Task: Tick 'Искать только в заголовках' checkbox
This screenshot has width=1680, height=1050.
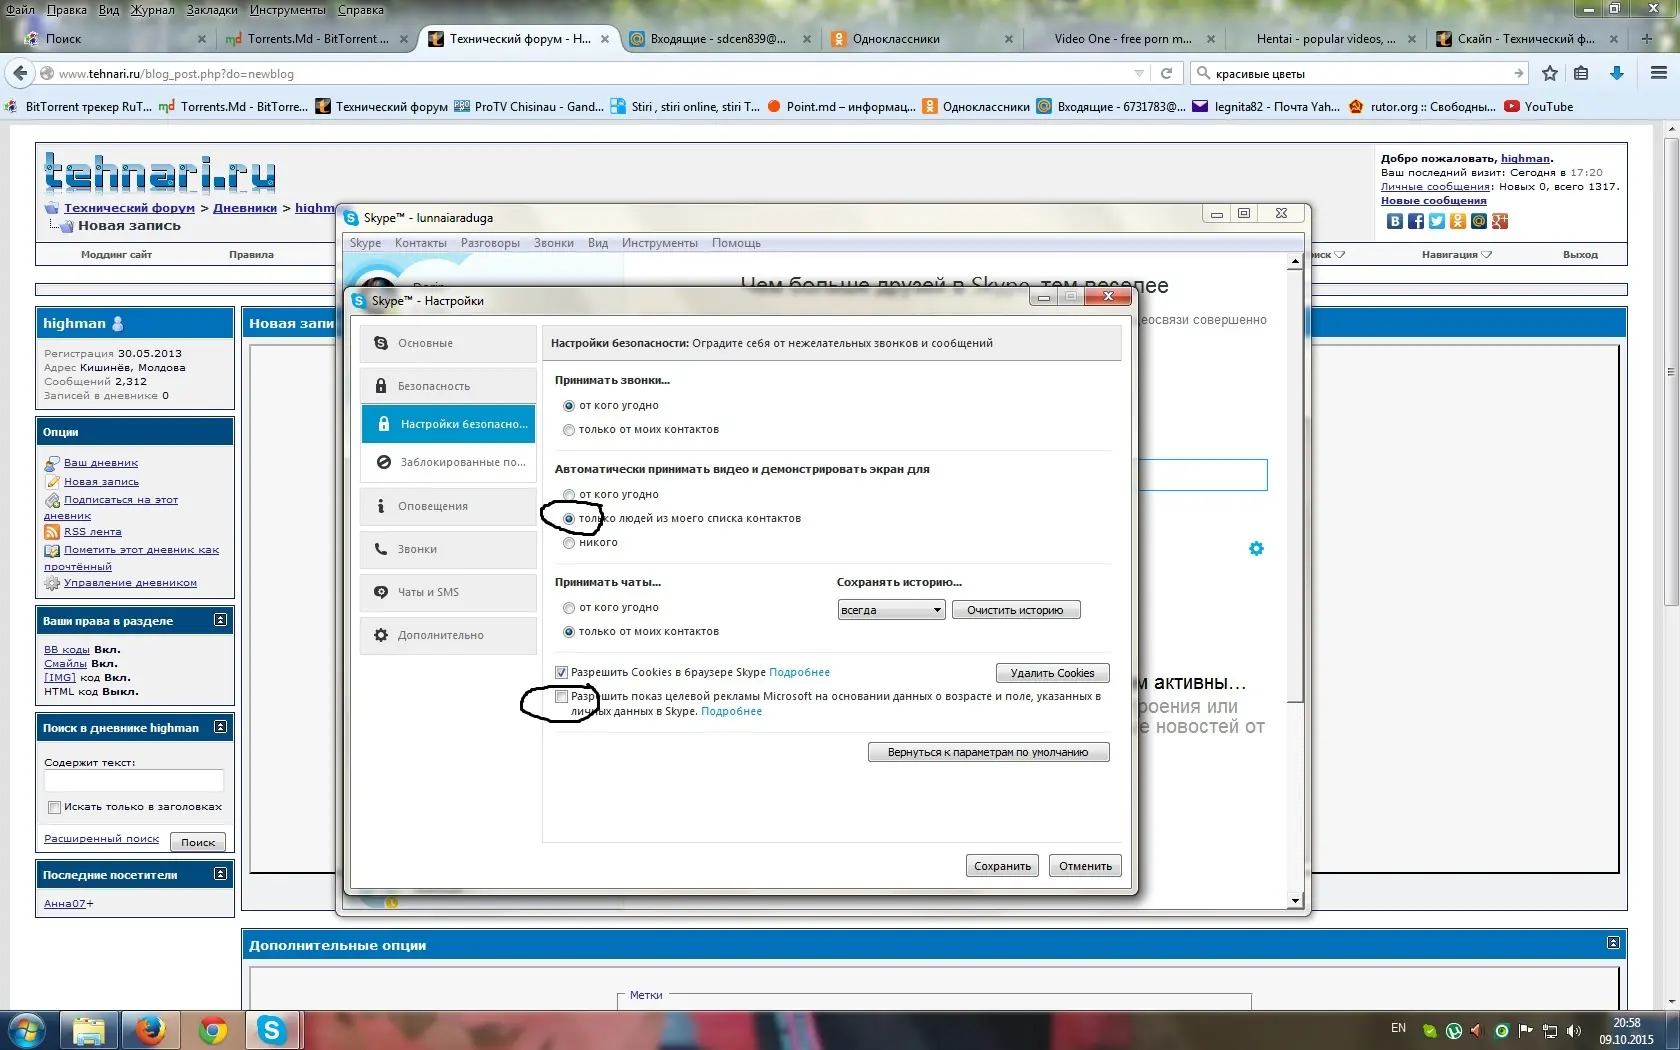Action: pos(54,808)
